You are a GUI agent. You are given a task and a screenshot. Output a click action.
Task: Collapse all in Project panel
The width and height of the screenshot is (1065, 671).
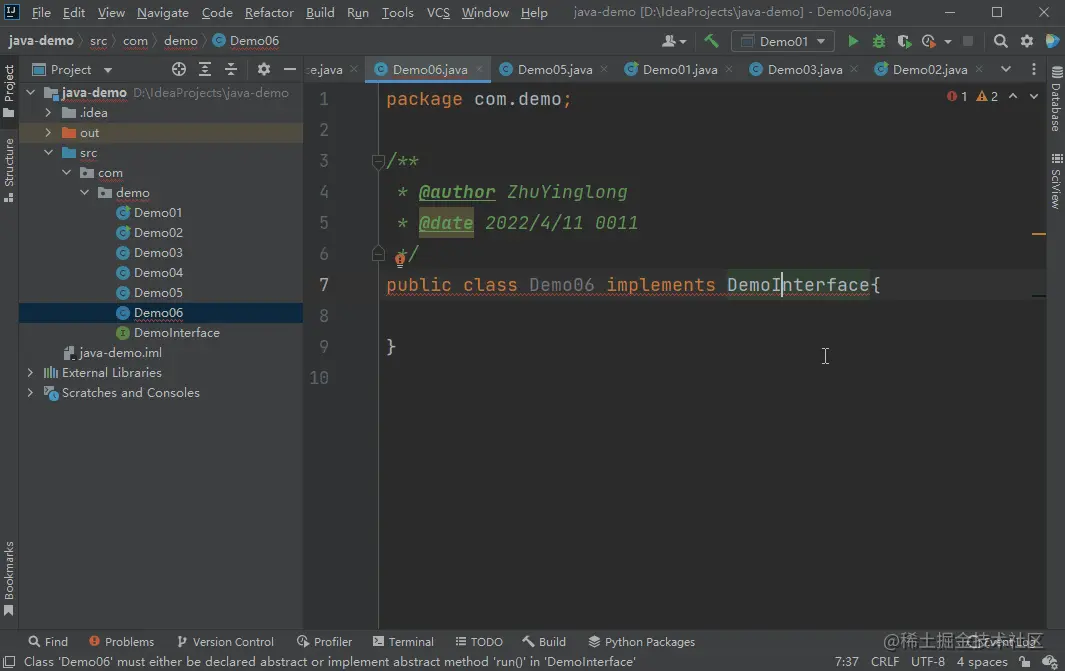point(231,69)
